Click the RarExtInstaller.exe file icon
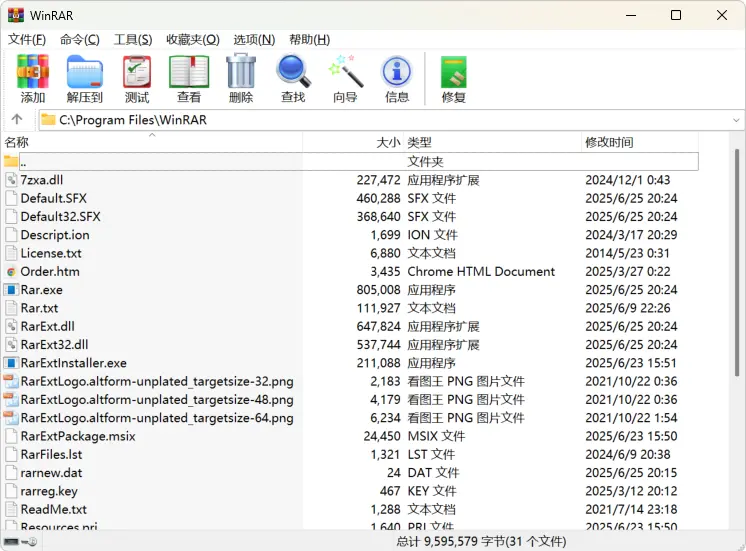746x551 pixels. point(11,363)
